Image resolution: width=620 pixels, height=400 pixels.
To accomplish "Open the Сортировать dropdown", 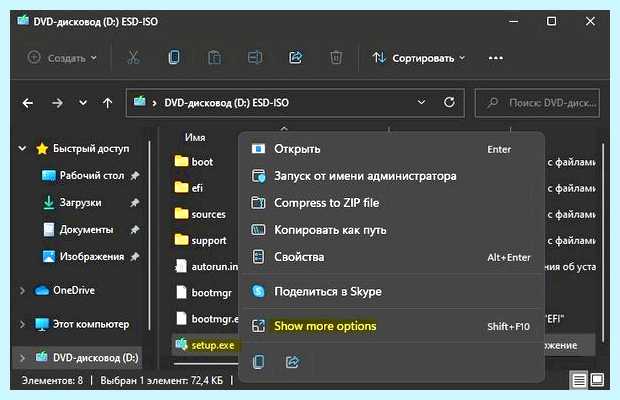I will pos(418,58).
